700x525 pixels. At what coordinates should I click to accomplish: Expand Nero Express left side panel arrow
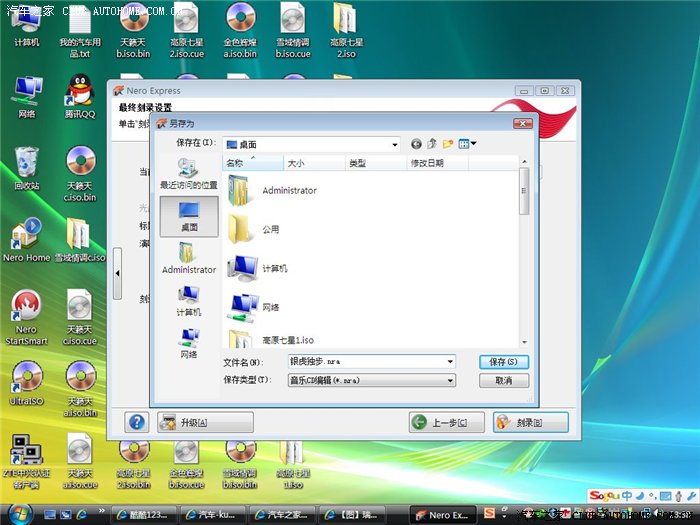(x=117, y=273)
